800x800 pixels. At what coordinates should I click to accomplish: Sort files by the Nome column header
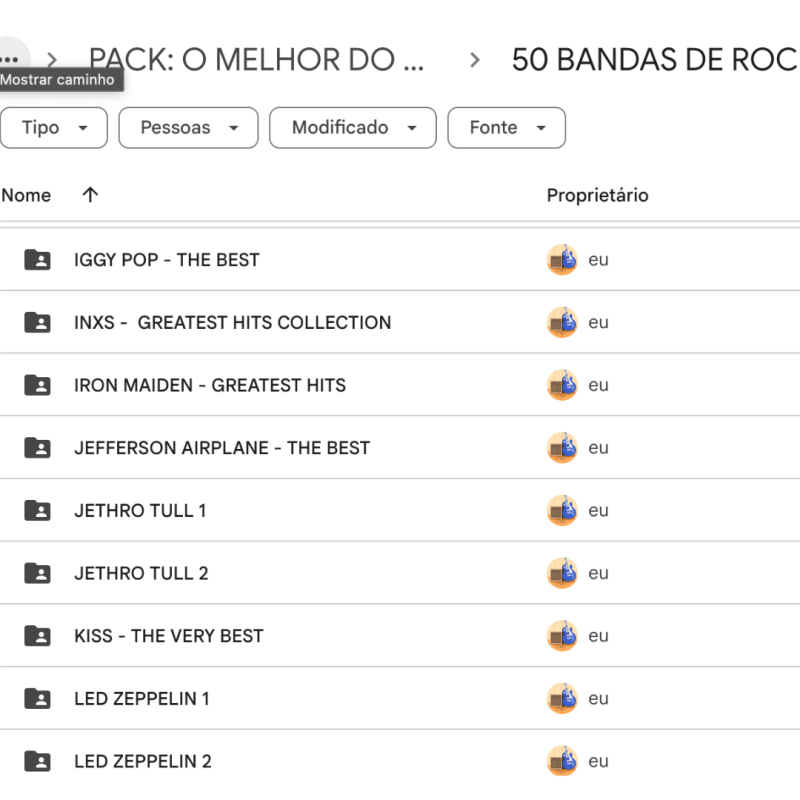27,195
